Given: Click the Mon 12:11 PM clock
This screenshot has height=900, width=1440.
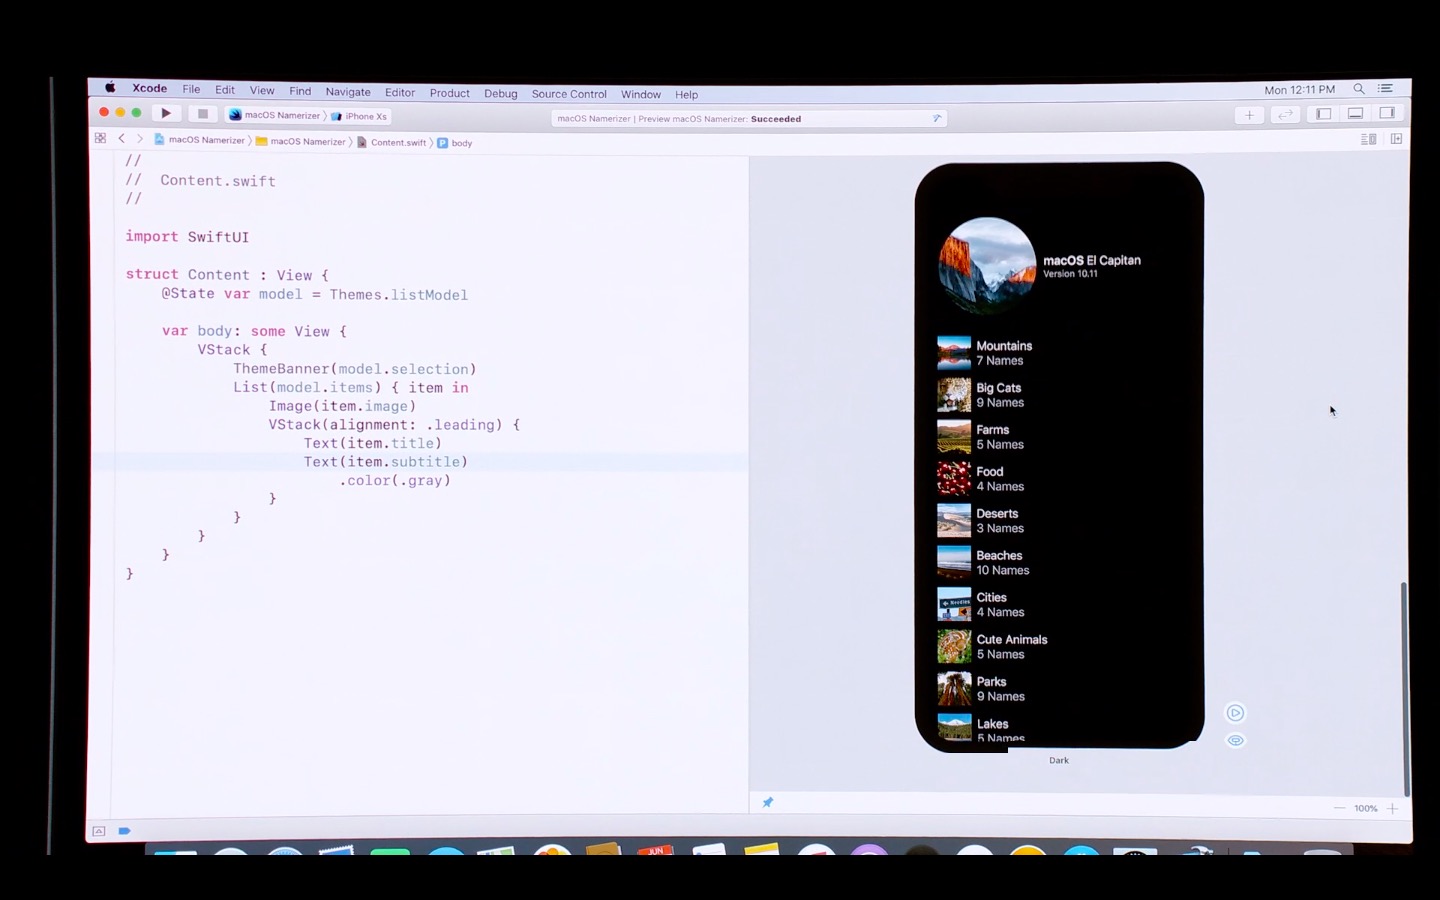Looking at the screenshot, I should pyautogui.click(x=1300, y=90).
